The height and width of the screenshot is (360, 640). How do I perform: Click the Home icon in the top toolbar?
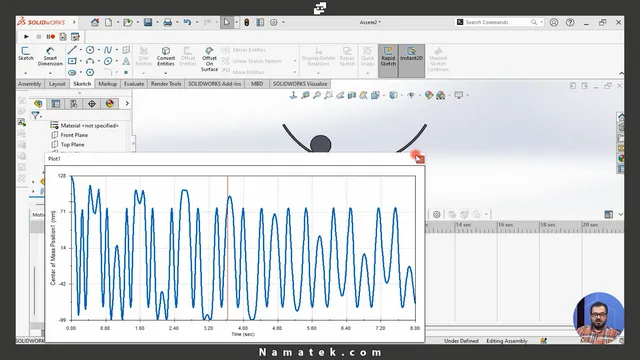tap(95, 22)
